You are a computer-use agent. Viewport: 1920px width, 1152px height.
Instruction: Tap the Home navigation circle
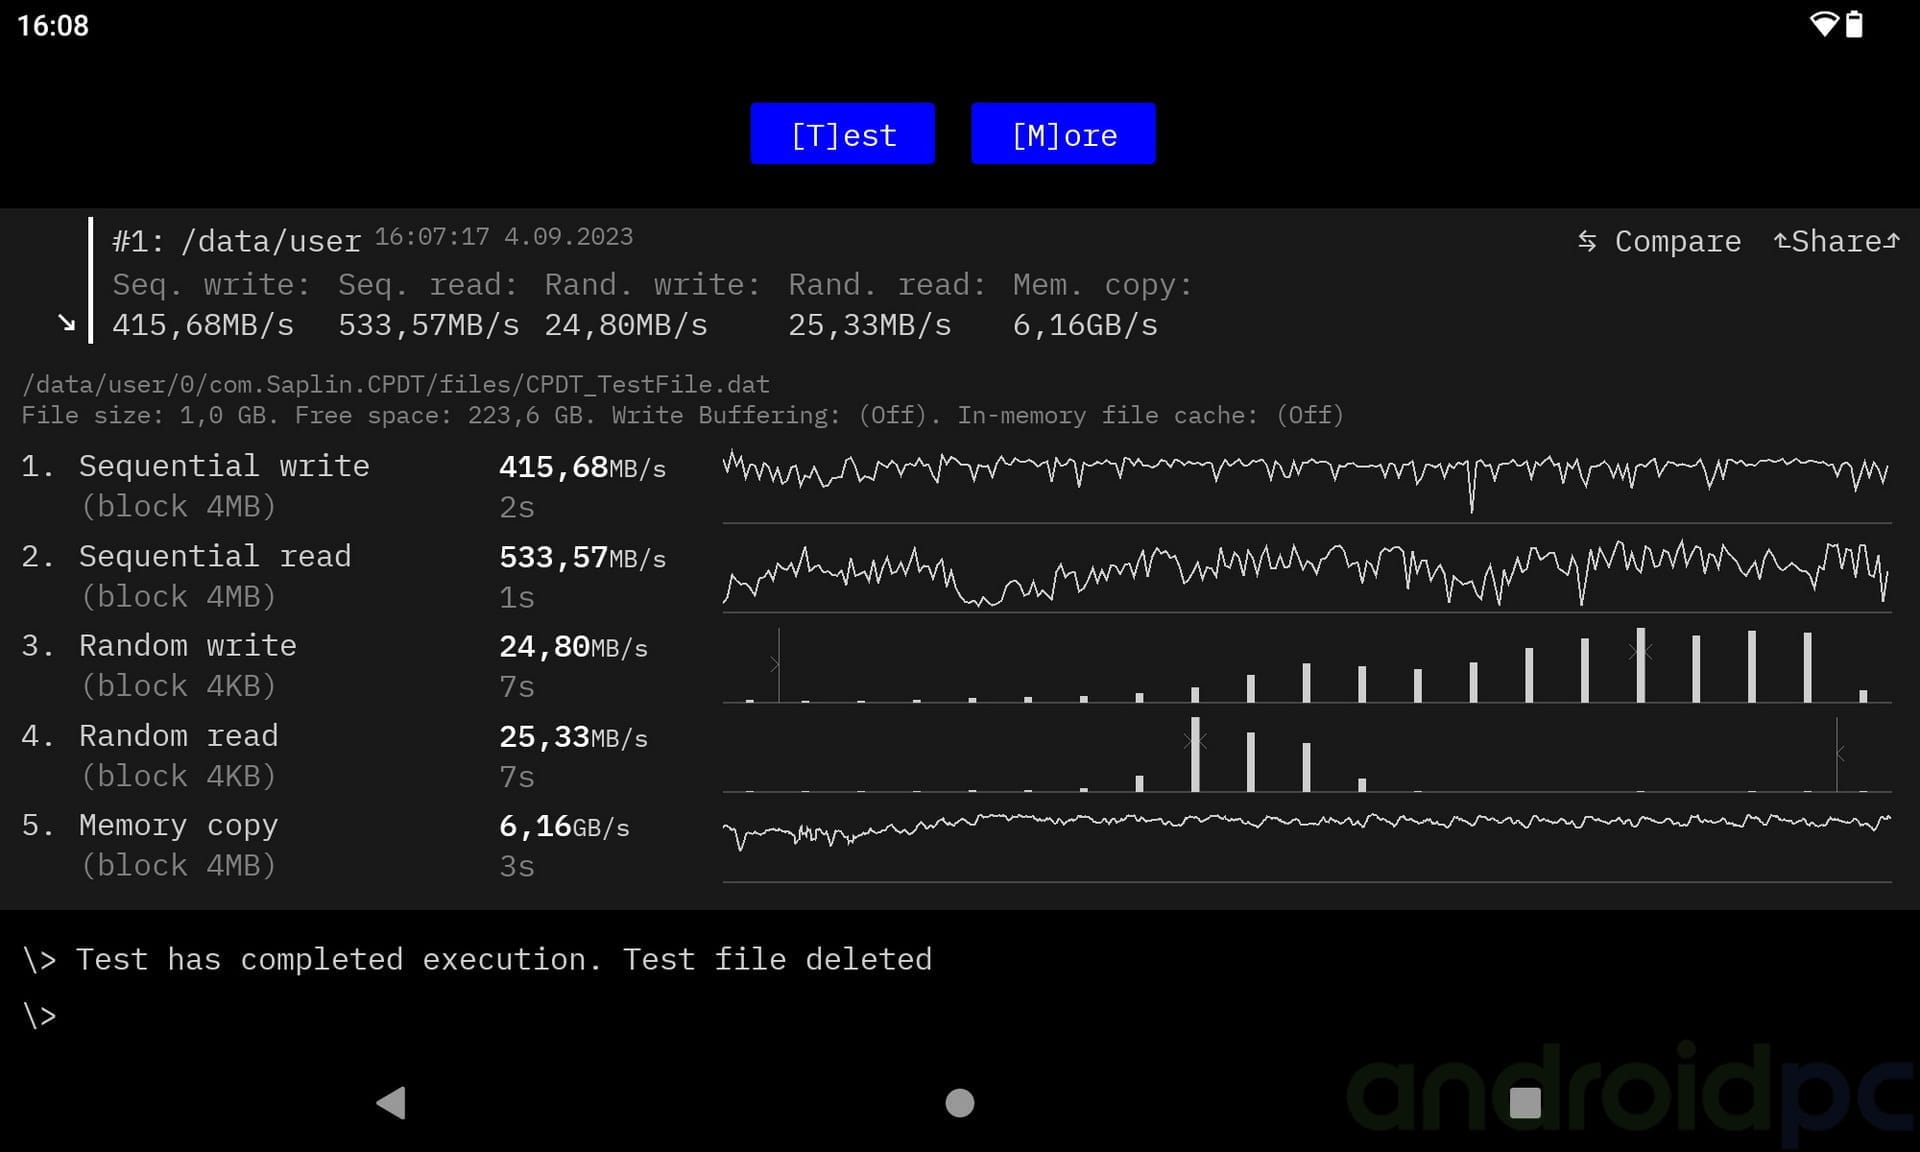coord(959,1103)
